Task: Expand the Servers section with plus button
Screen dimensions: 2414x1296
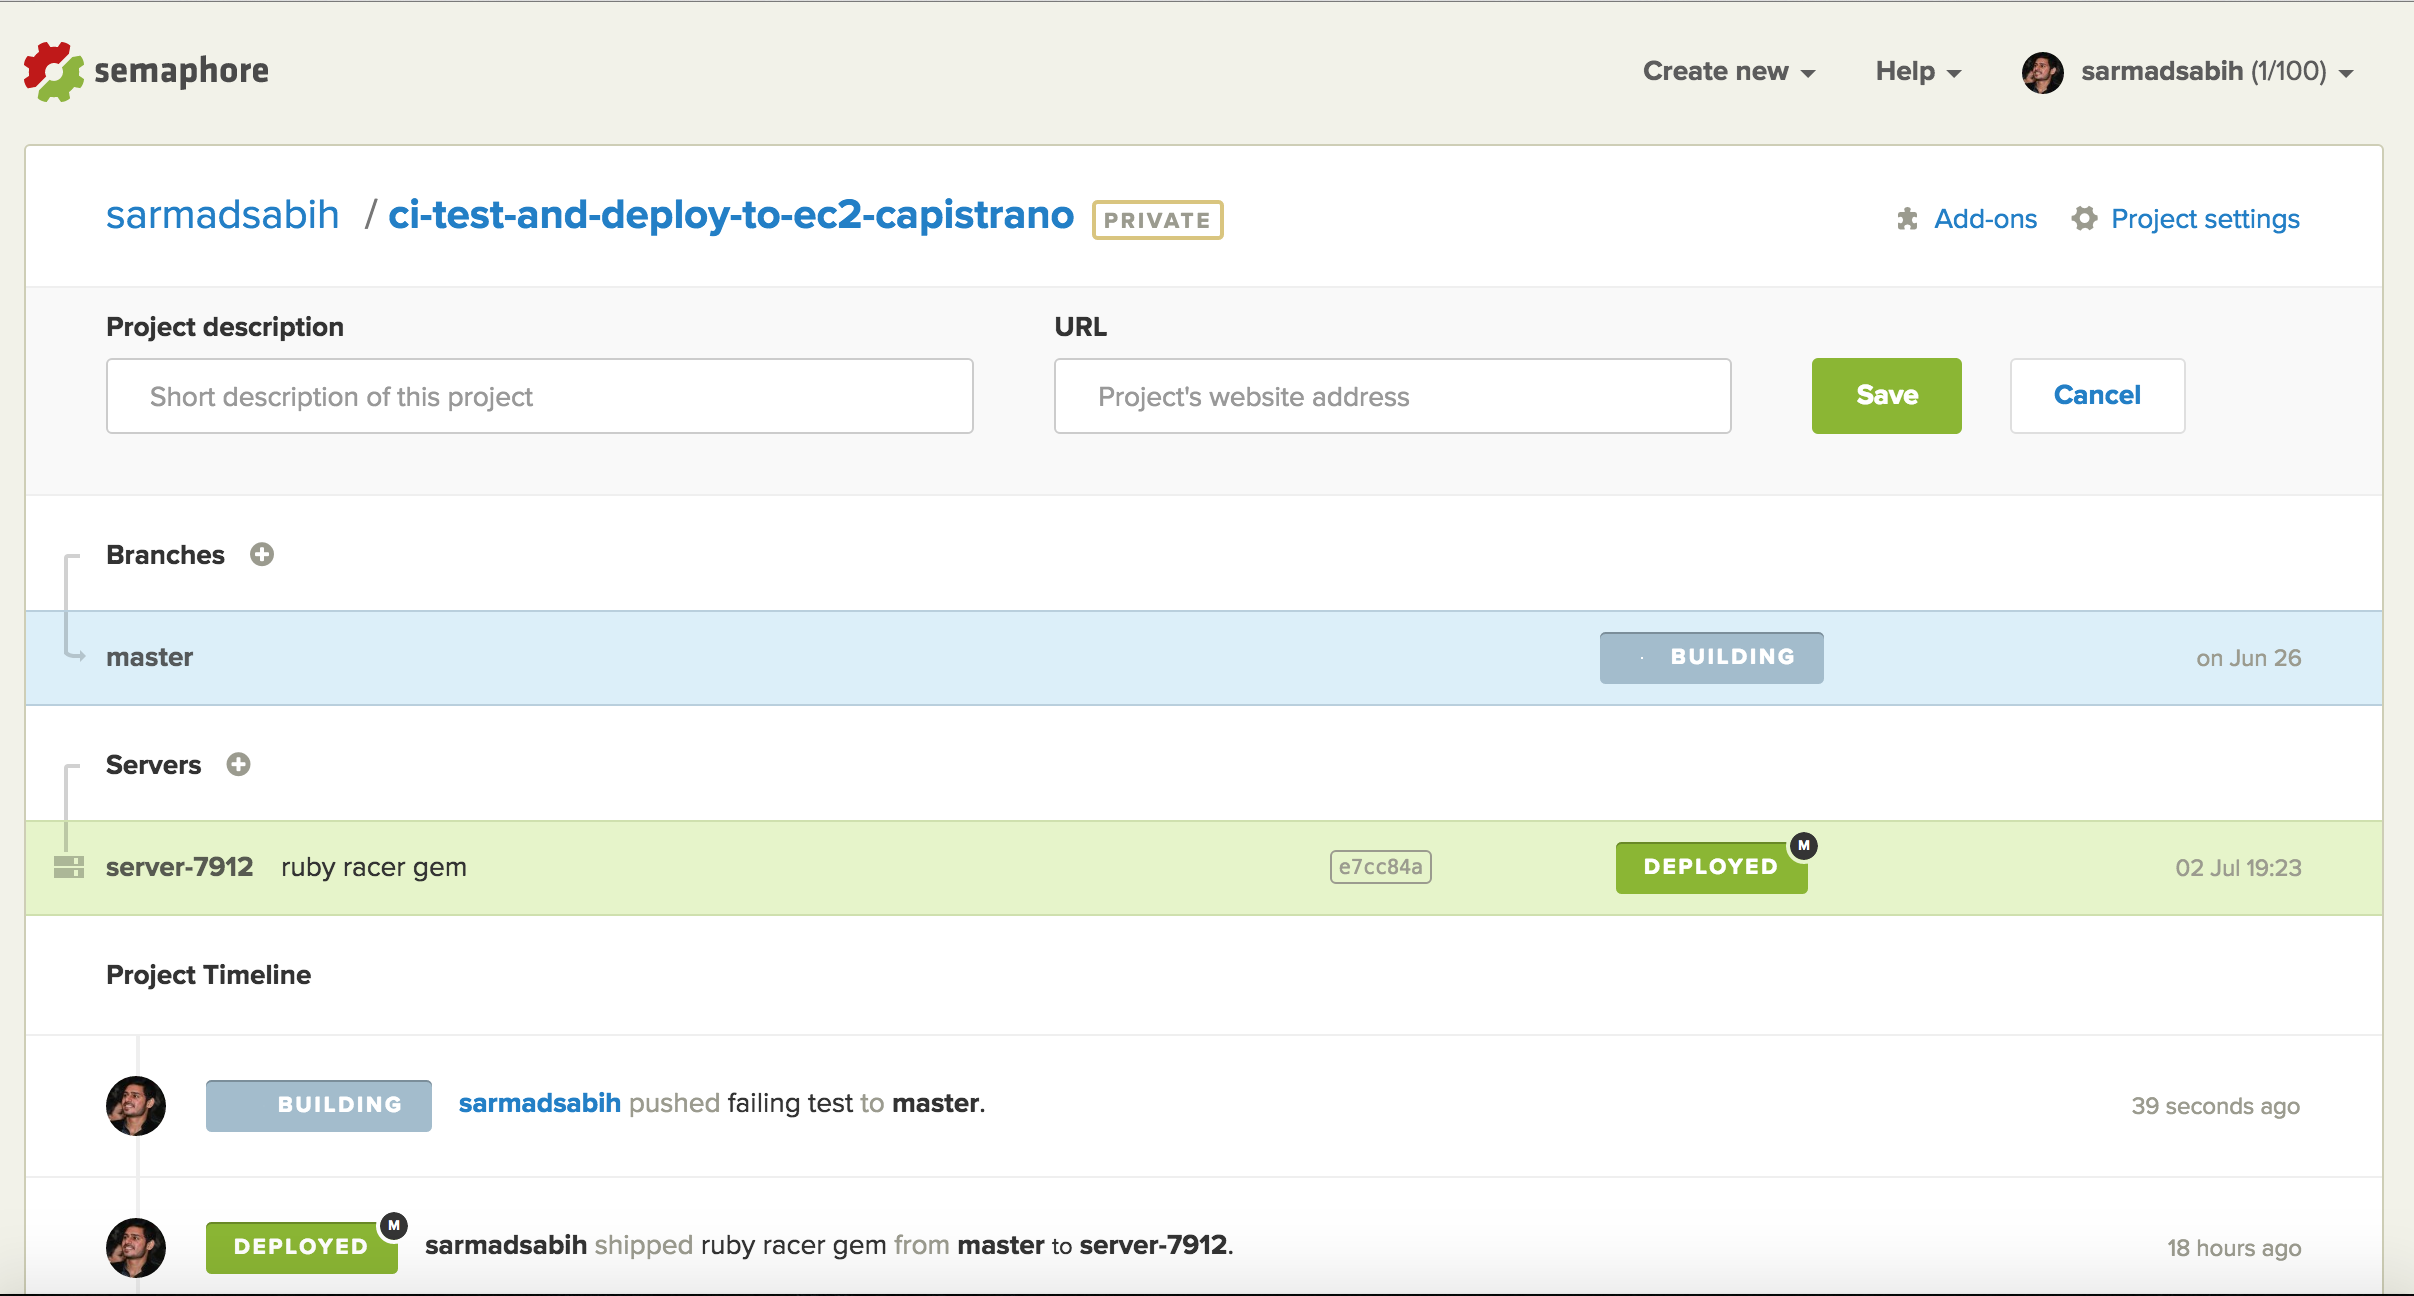Action: (x=239, y=765)
